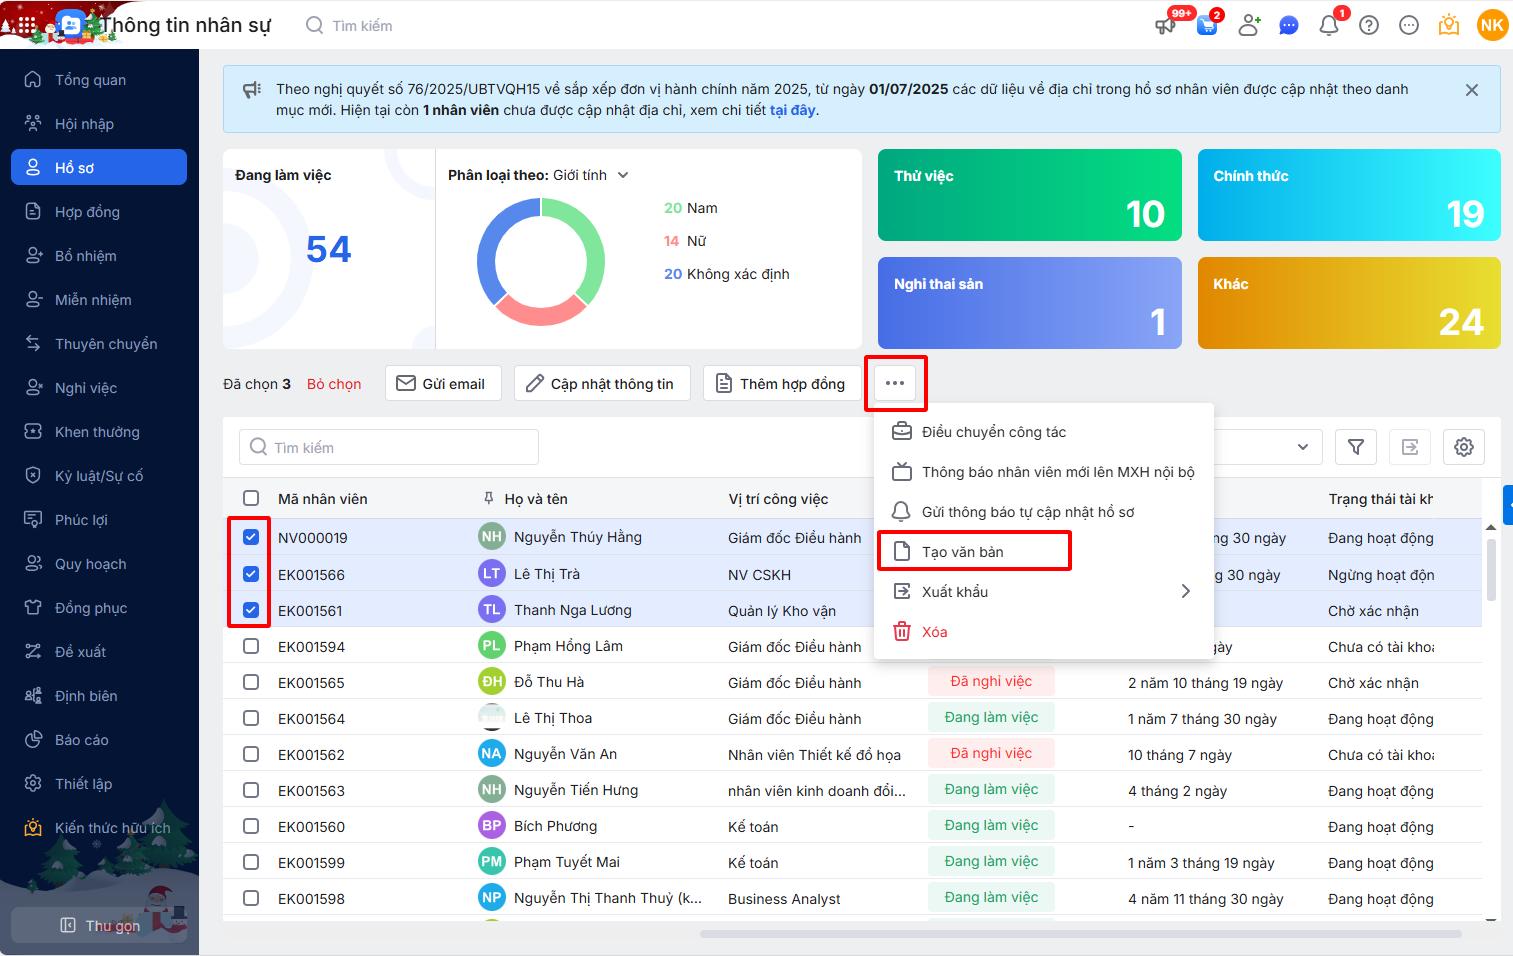Screen dimensions: 1513x956
Task: Open the notifications bell icon
Action: 1328,26
